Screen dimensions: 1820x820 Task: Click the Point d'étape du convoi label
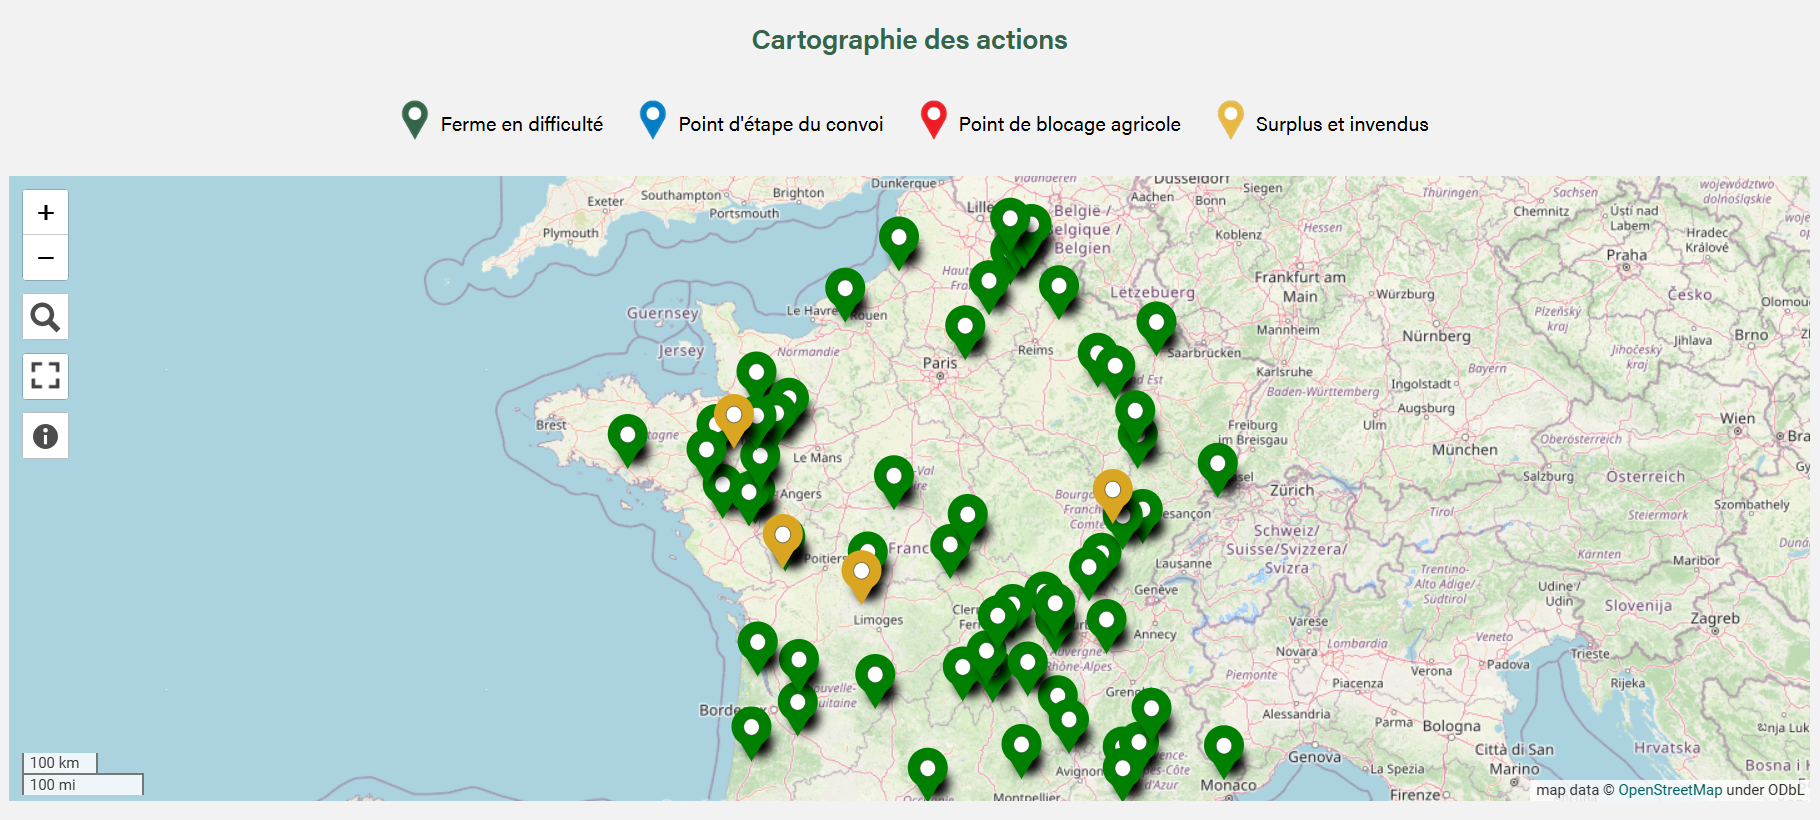pyautogui.click(x=781, y=124)
